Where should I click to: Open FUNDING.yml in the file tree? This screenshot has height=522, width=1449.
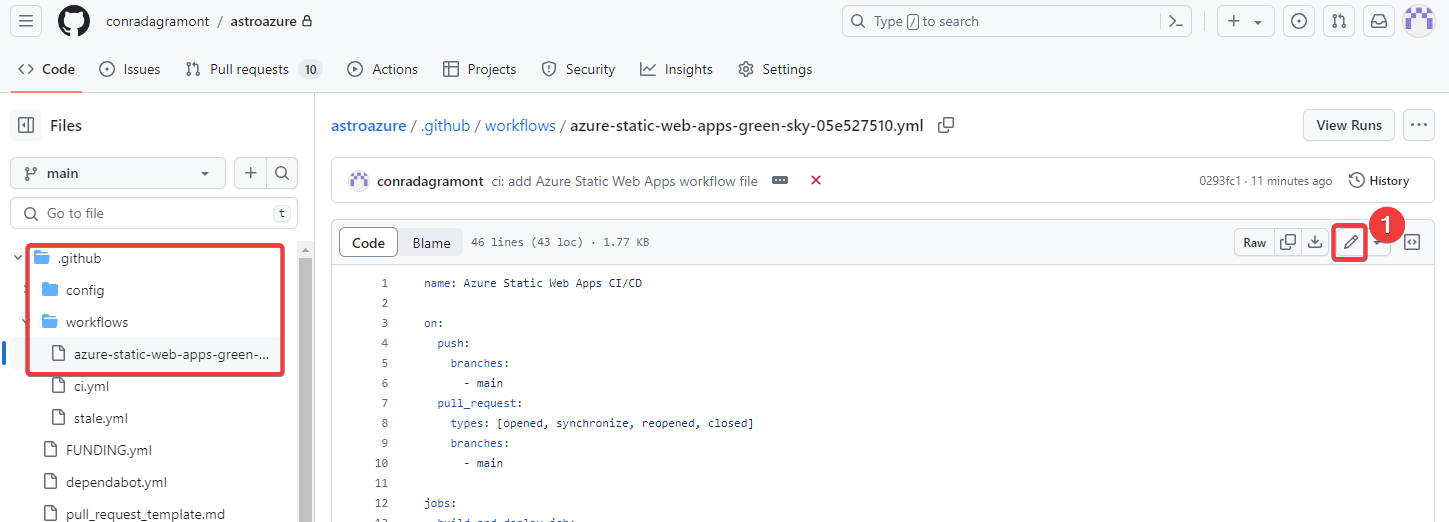108,450
